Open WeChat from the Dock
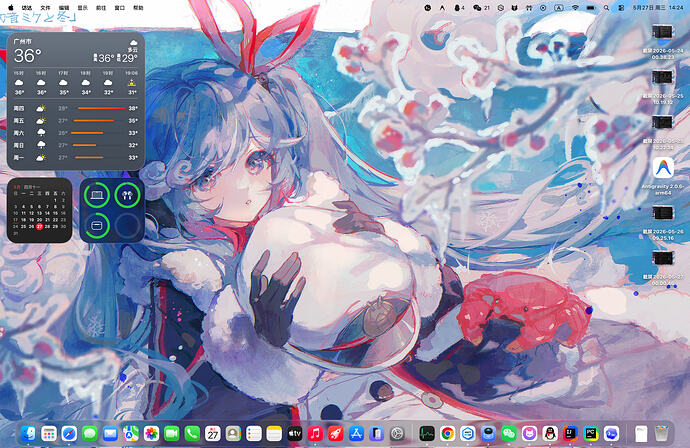 click(509, 434)
